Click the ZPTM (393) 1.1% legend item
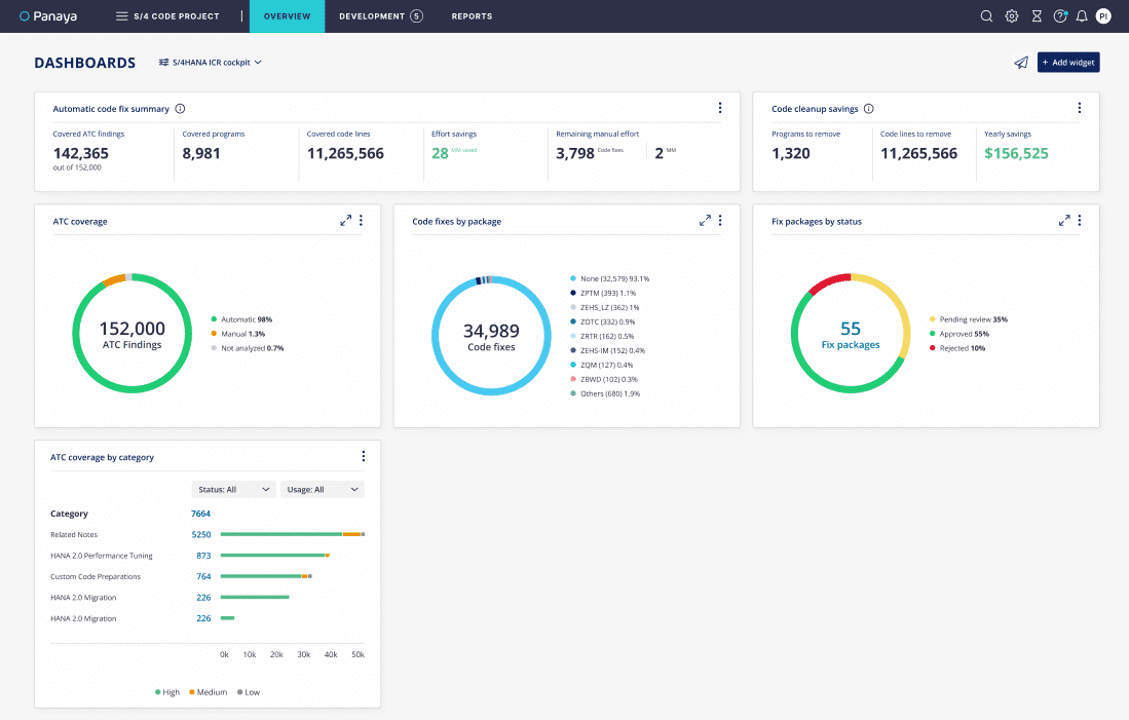Viewport: 1129px width, 720px height. (x=603, y=293)
